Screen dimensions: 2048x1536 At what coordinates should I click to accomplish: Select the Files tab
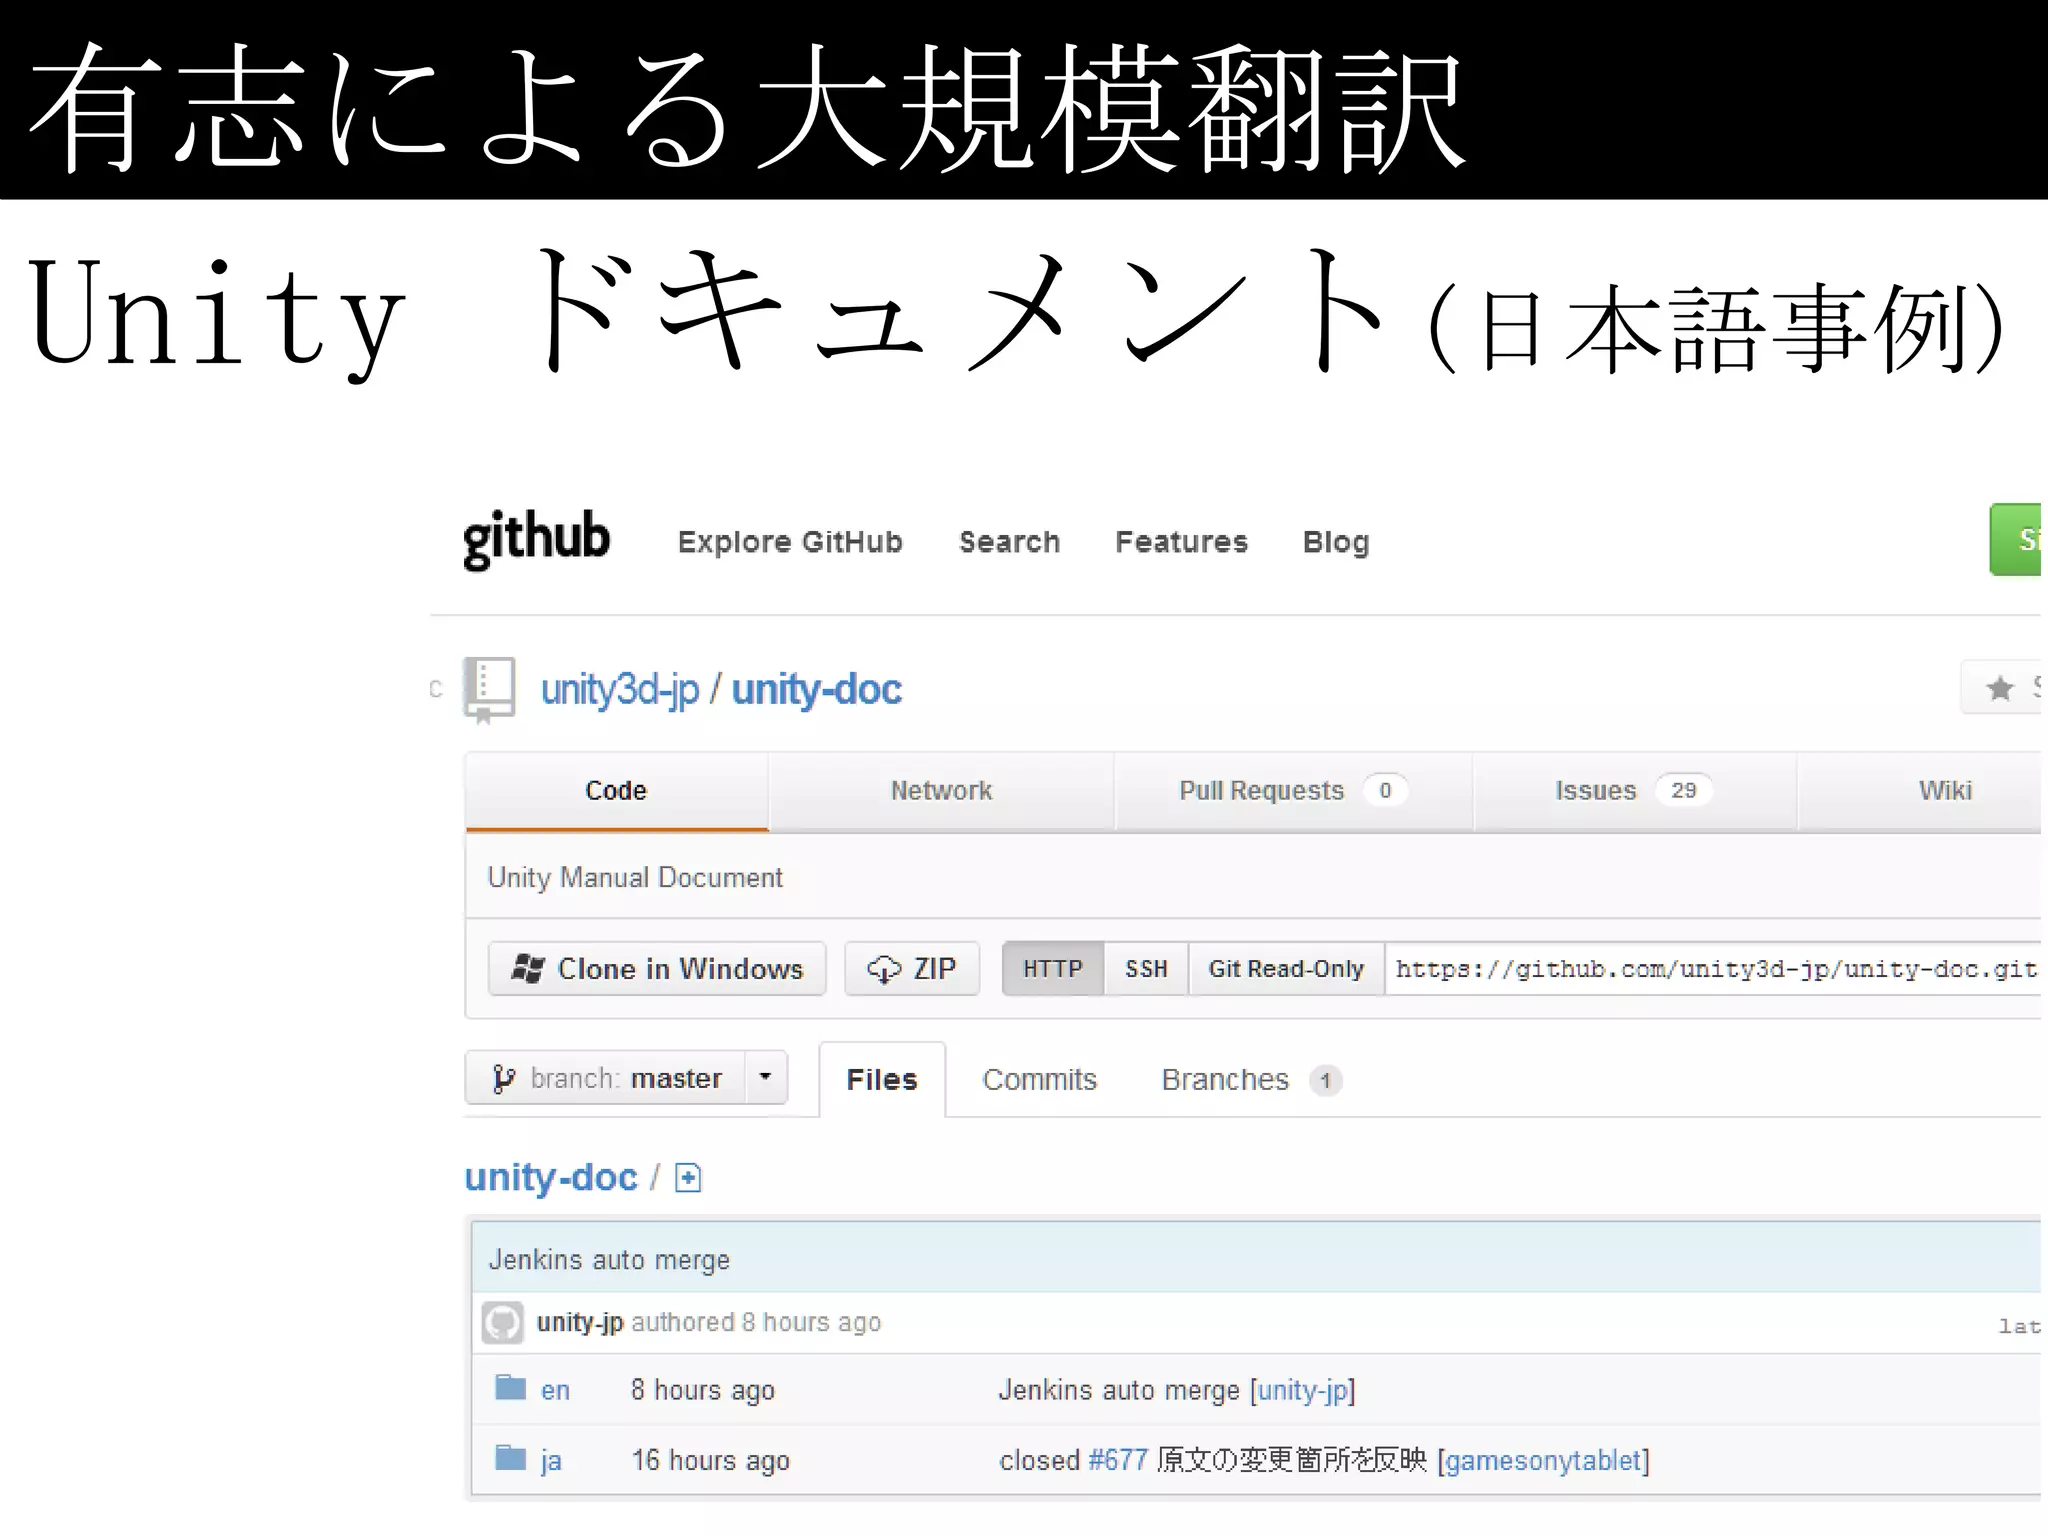[882, 1080]
